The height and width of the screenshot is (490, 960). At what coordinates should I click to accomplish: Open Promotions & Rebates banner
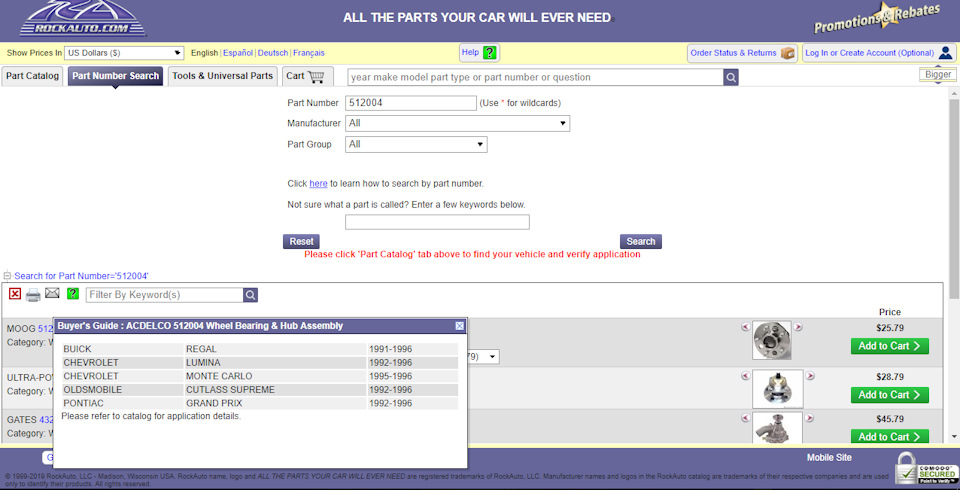(877, 18)
